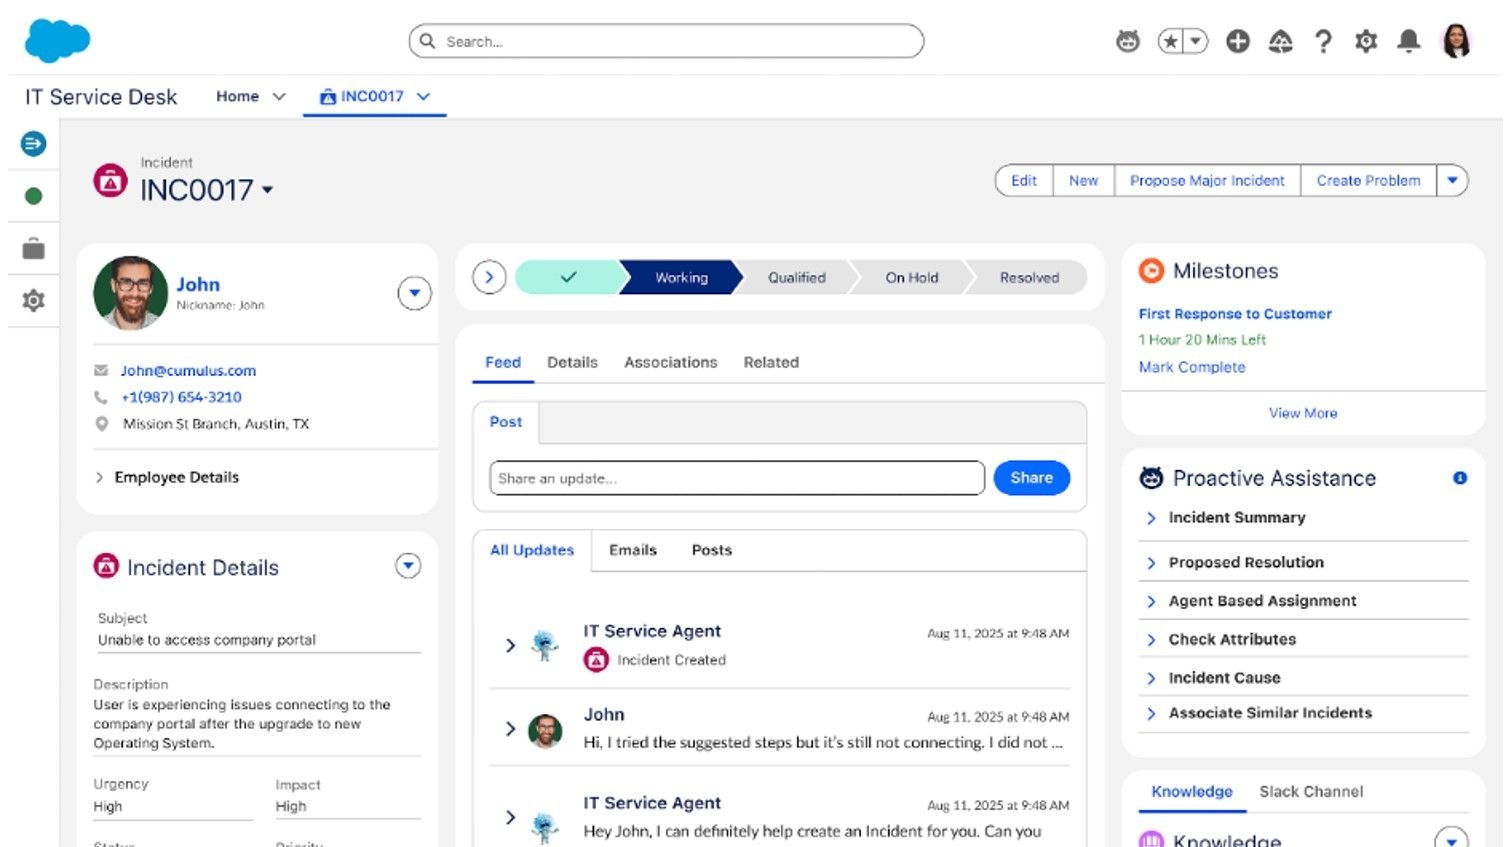1506x847 pixels.
Task: Click the Propose Major Incident button
Action: pyautogui.click(x=1206, y=181)
